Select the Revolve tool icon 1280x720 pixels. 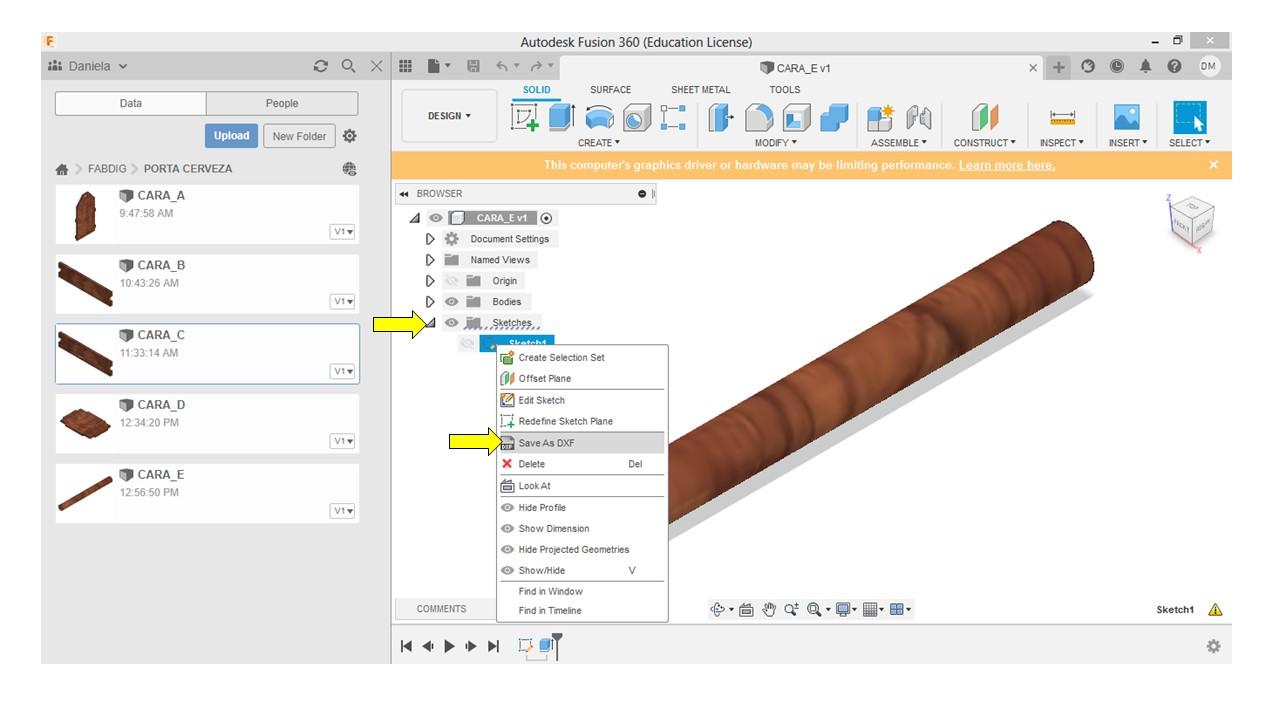pyautogui.click(x=599, y=117)
